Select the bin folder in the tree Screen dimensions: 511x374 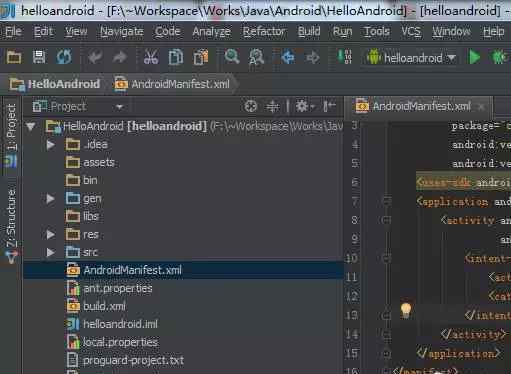82,181
